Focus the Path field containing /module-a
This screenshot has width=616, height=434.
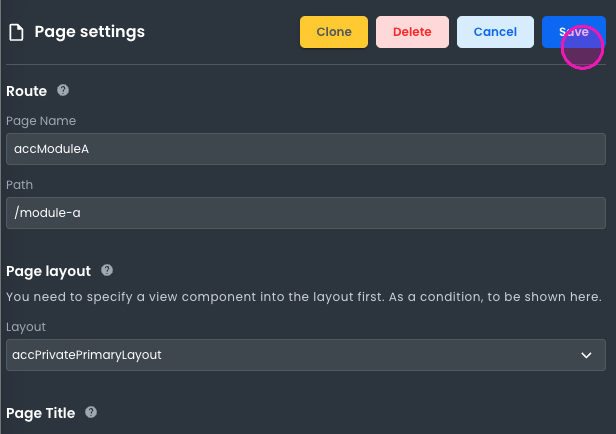point(305,212)
